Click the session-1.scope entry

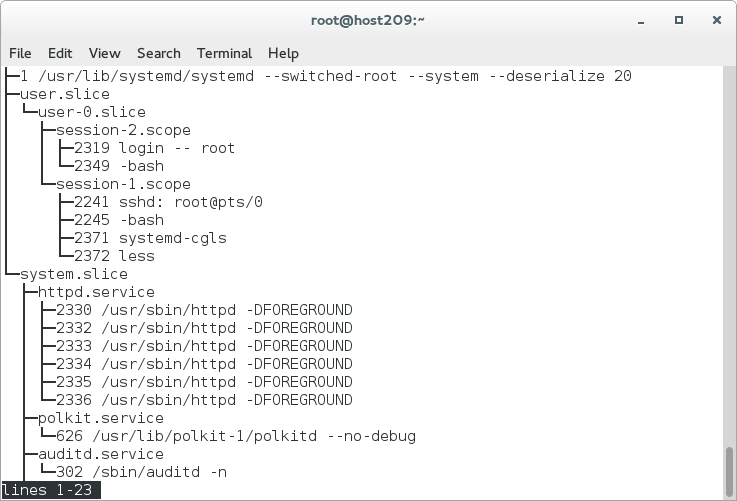click(123, 184)
